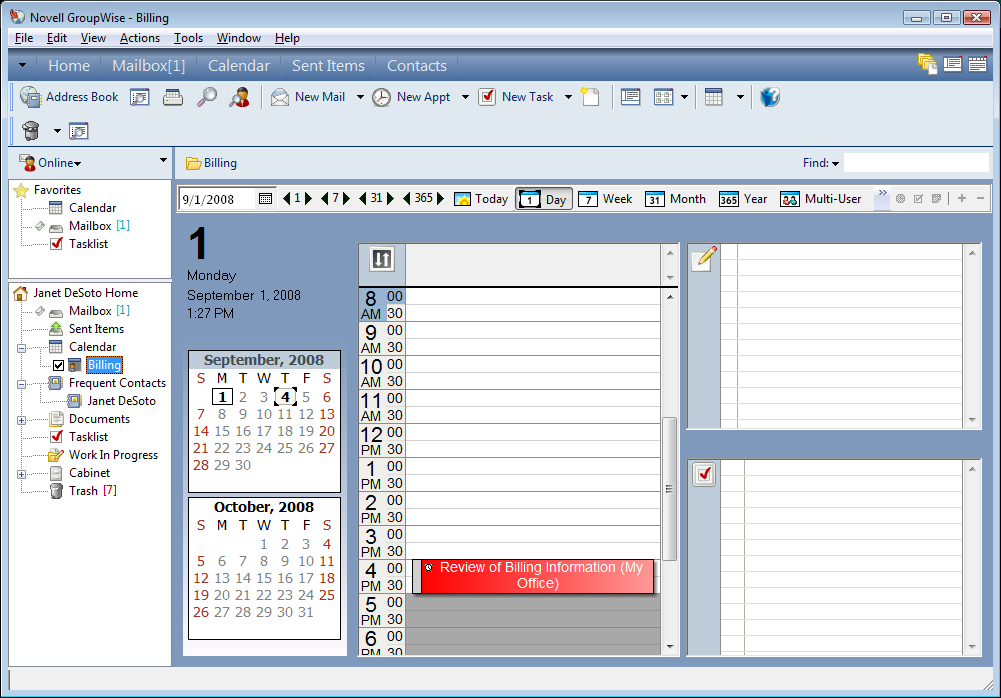The width and height of the screenshot is (1001, 698).
Task: Select October 15 in mini calendar
Action: coord(264,578)
